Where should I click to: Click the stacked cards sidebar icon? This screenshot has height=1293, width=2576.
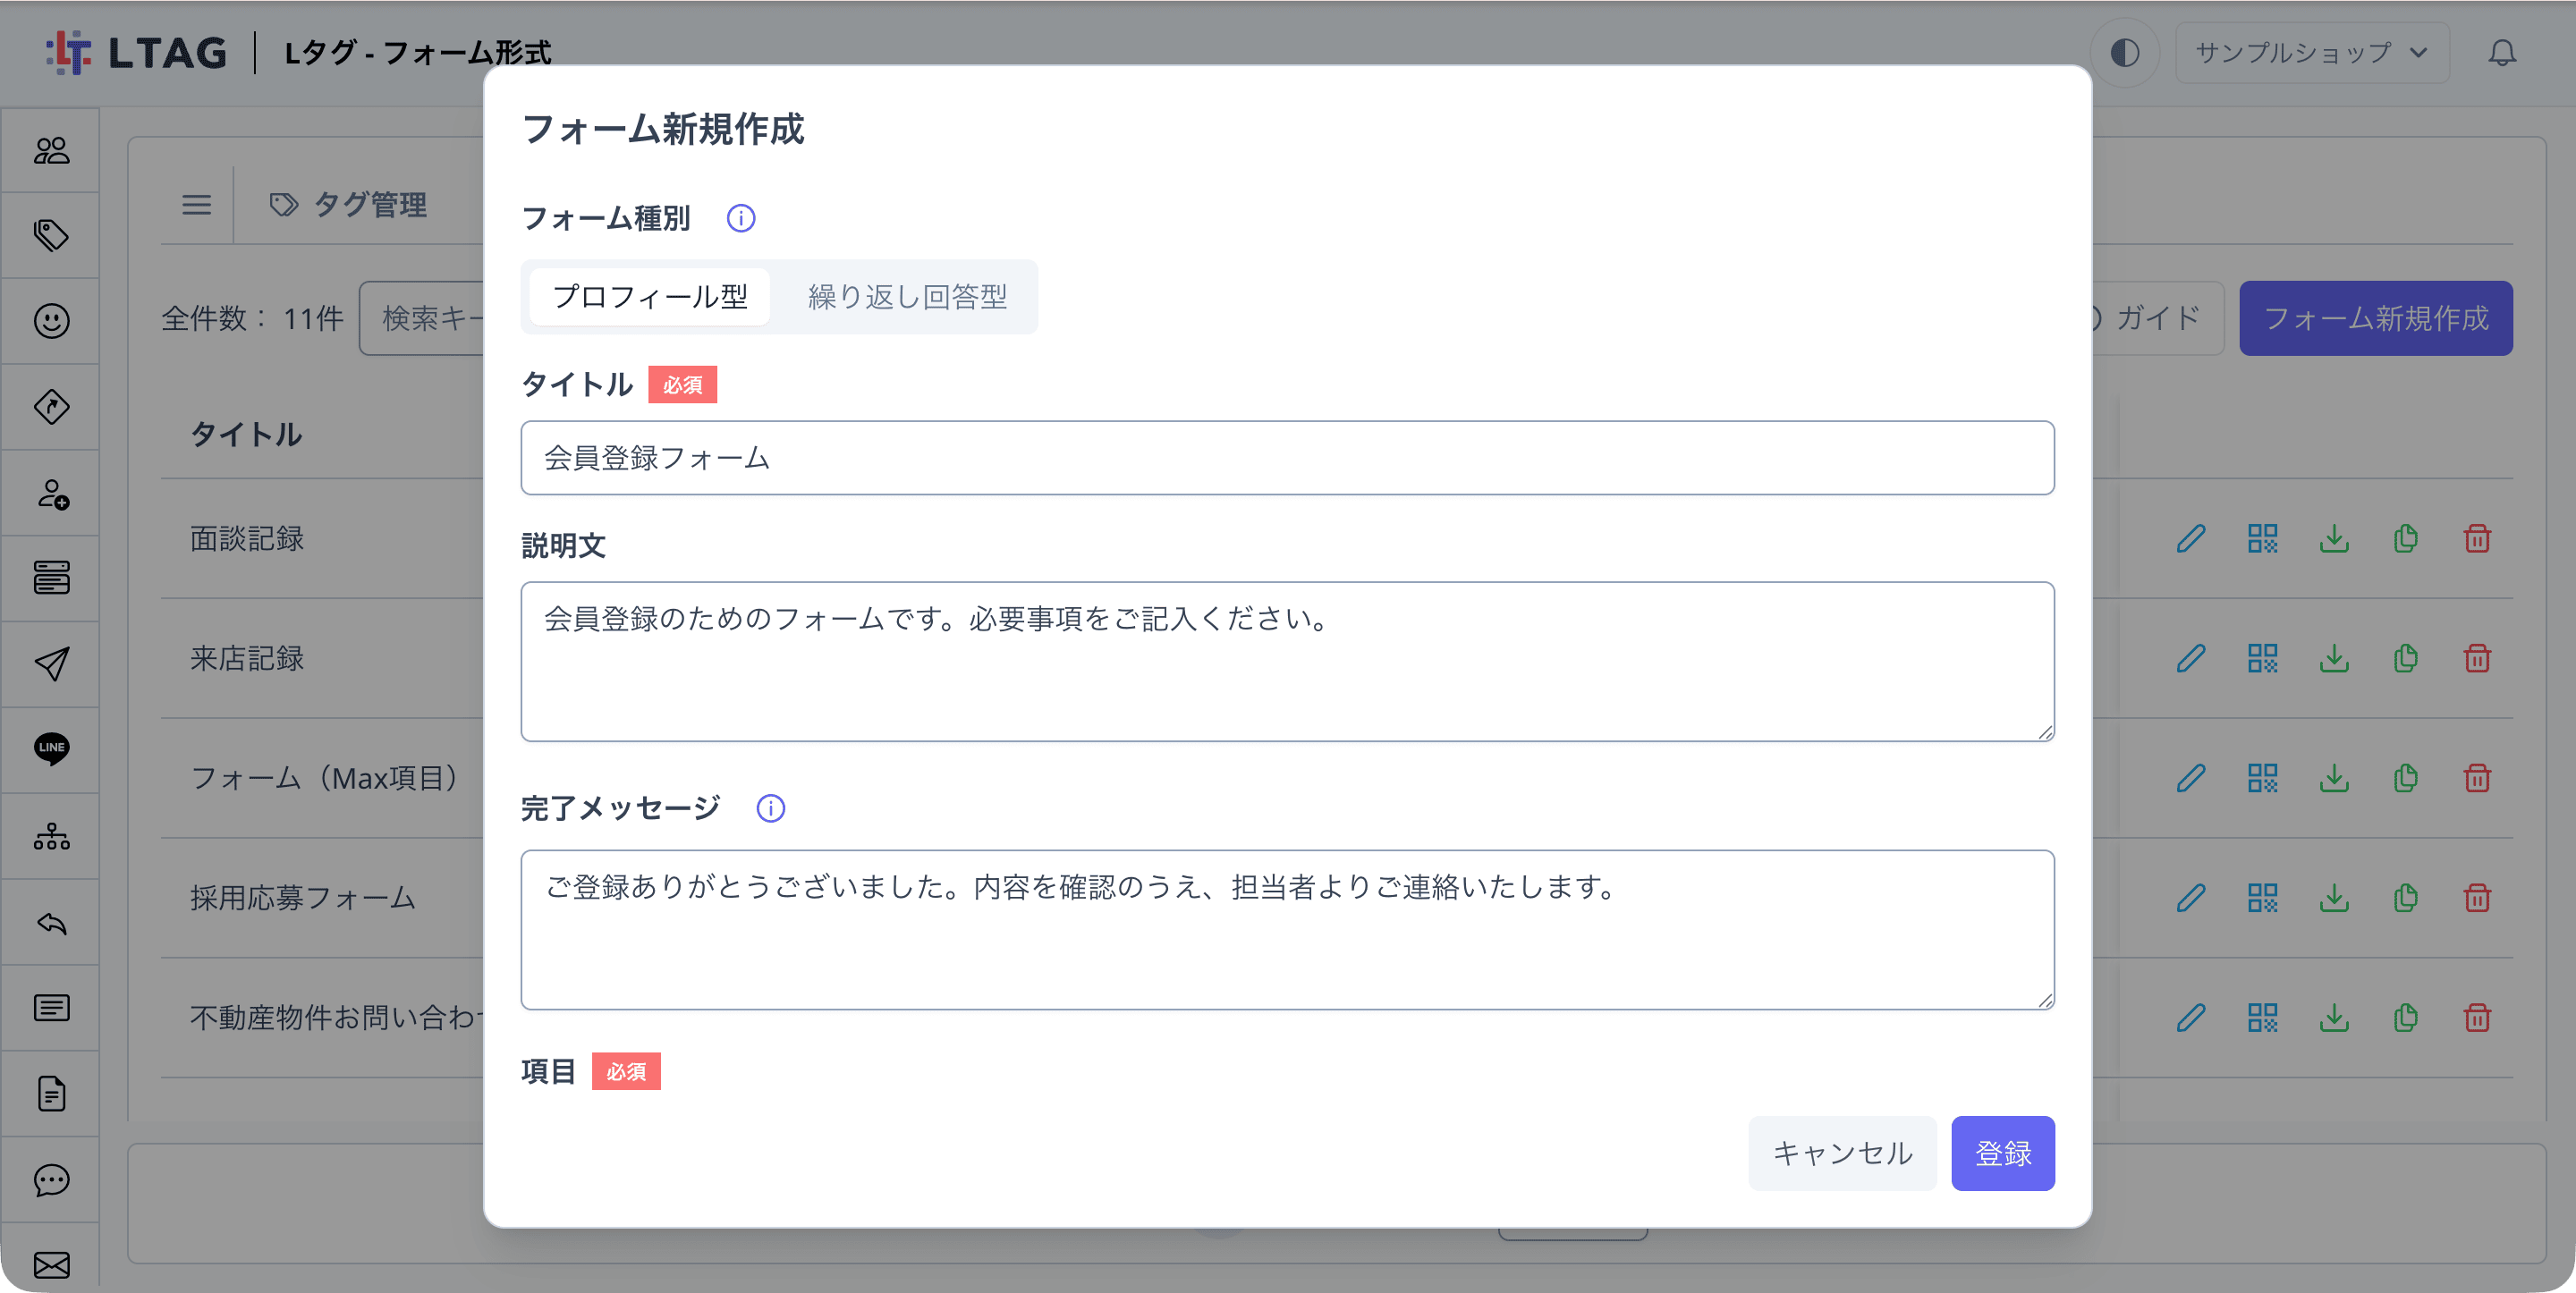pos(51,578)
